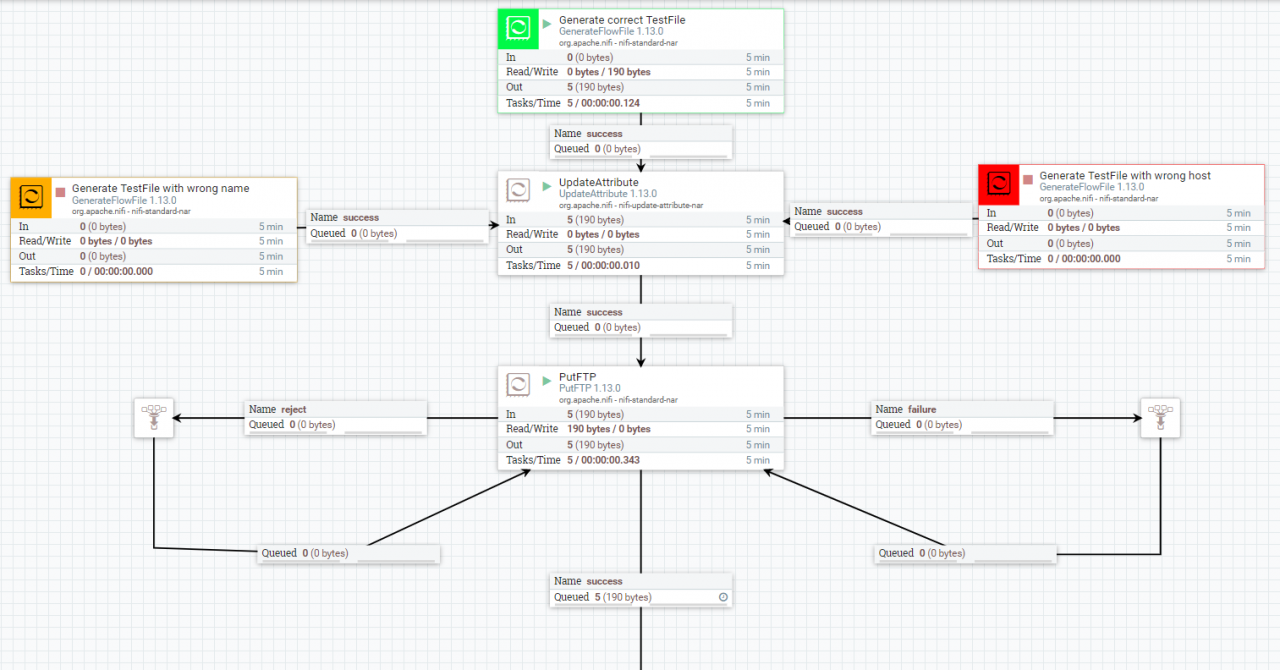Select success connection from wrong name processor
The height and width of the screenshot is (670, 1280).
397,225
